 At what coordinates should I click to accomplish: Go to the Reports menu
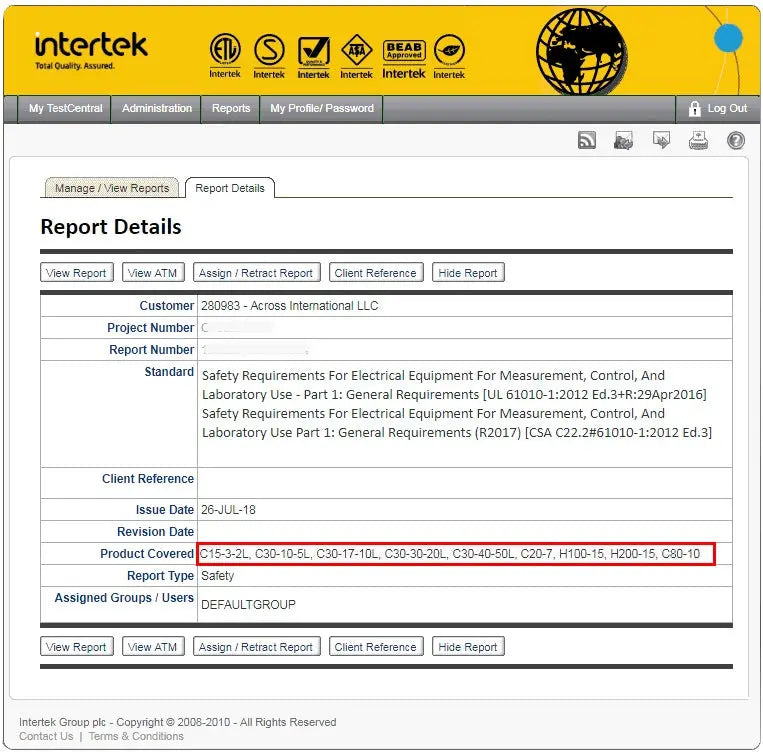click(231, 108)
